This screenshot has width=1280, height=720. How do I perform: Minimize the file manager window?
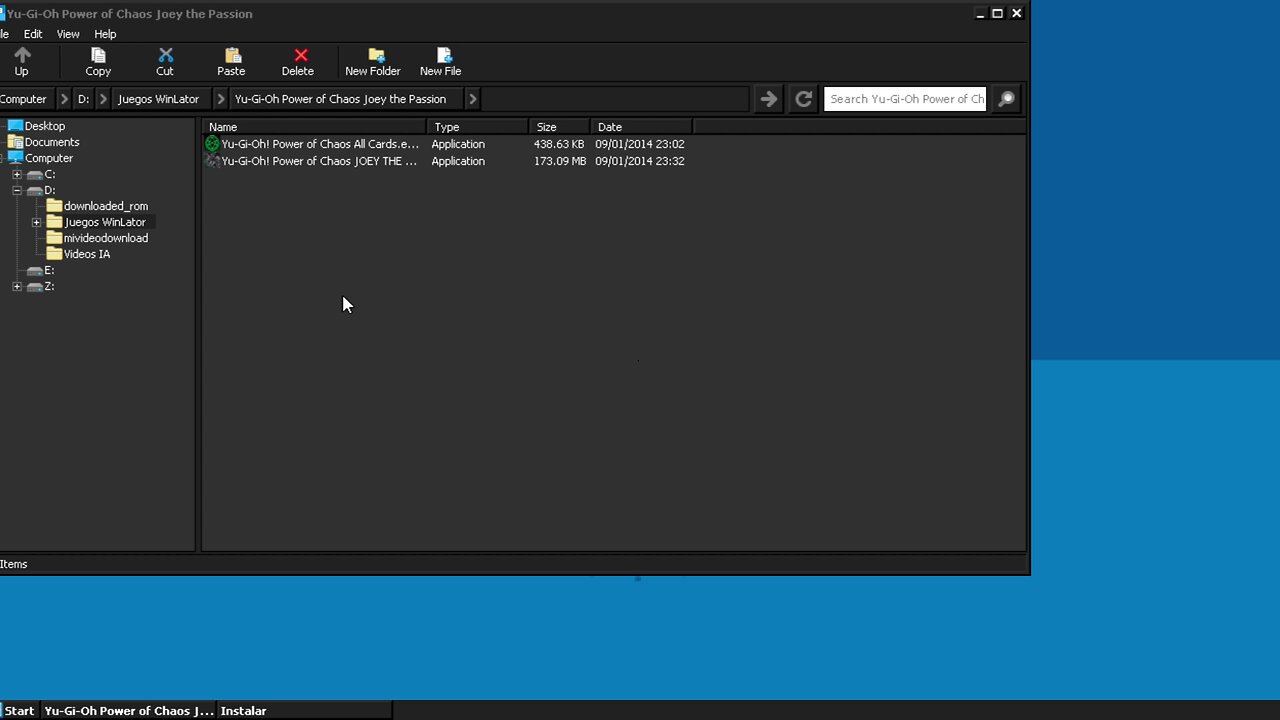click(x=980, y=13)
